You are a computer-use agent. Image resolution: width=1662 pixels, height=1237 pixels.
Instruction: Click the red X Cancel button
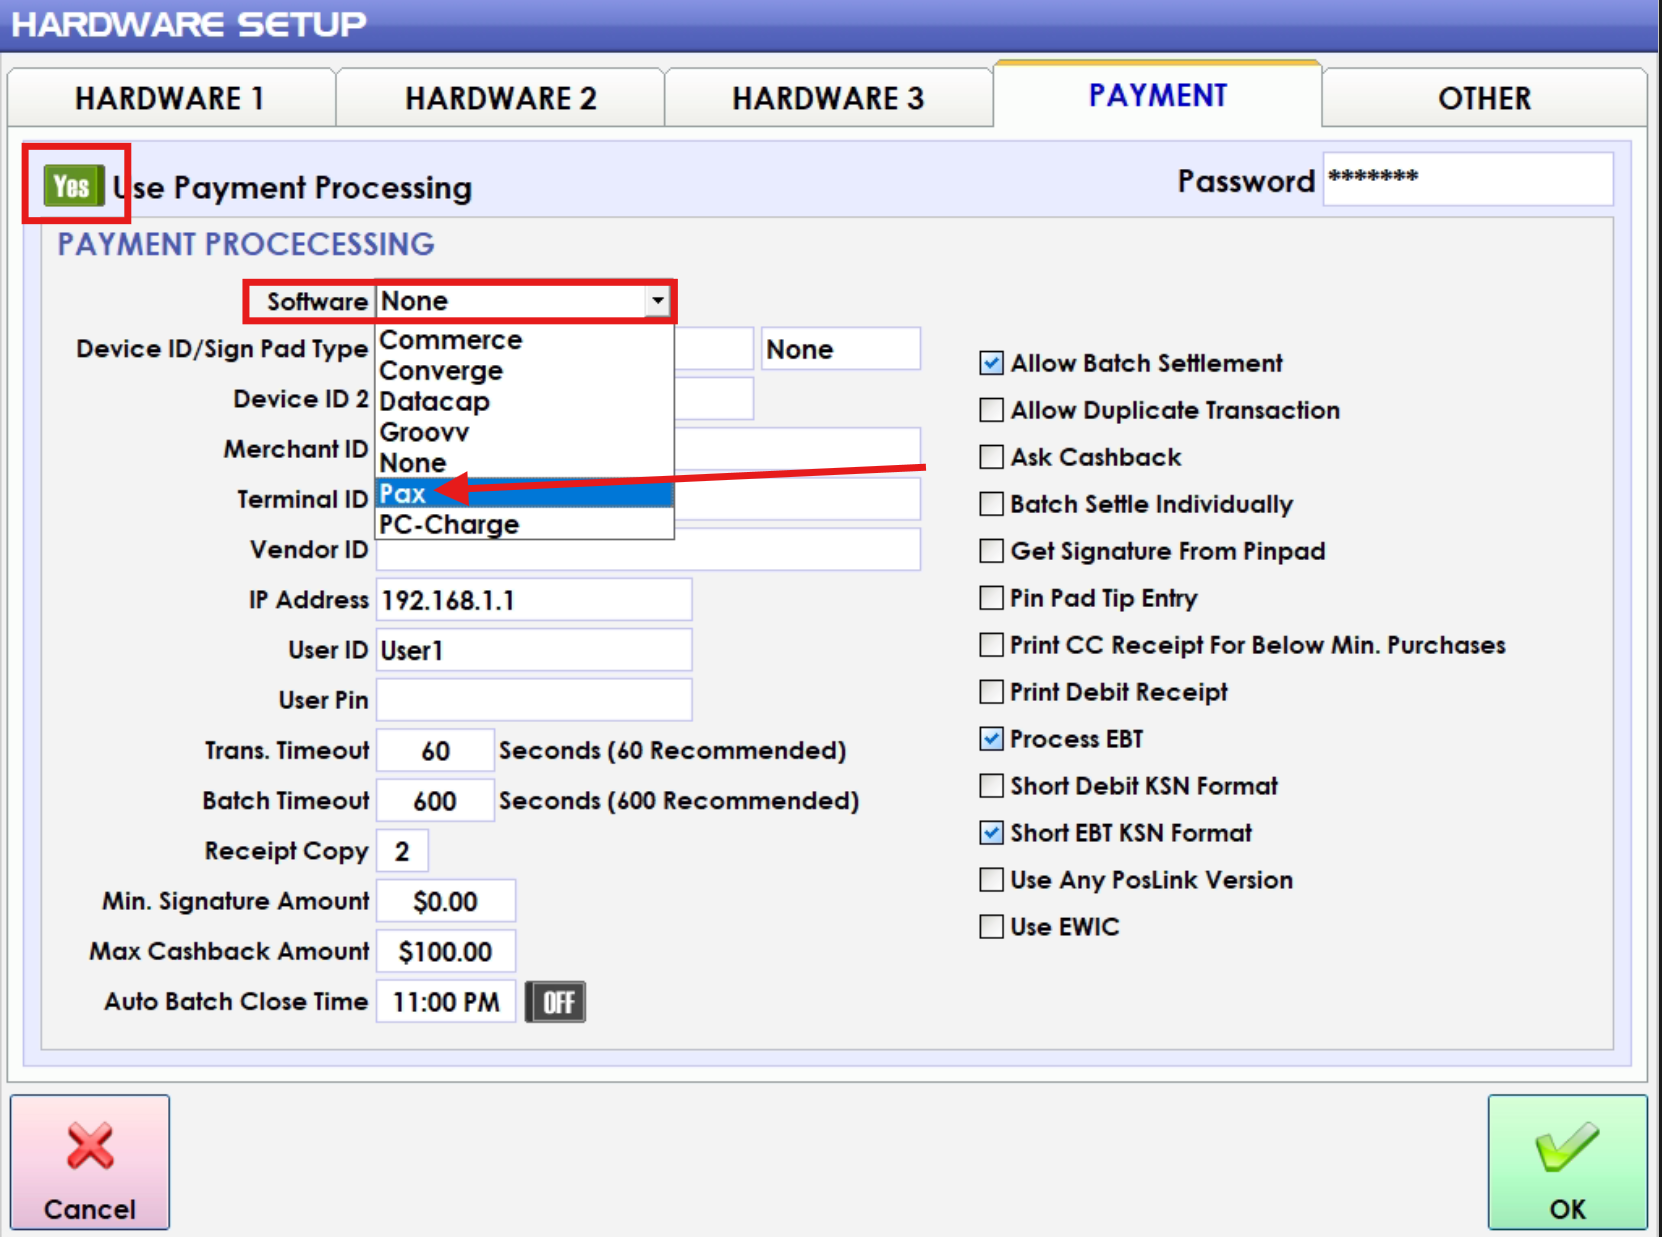[x=90, y=1162]
